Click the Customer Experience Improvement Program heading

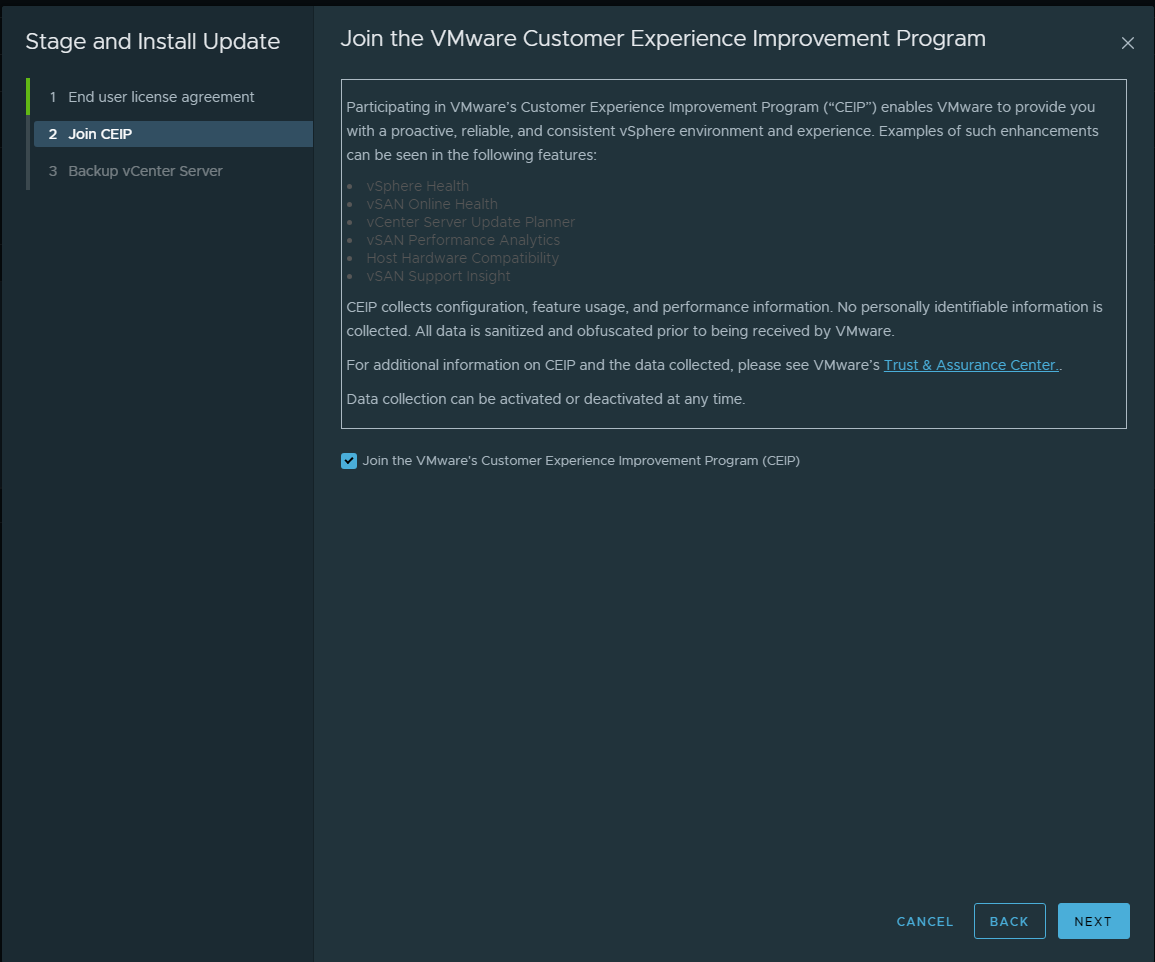point(662,39)
